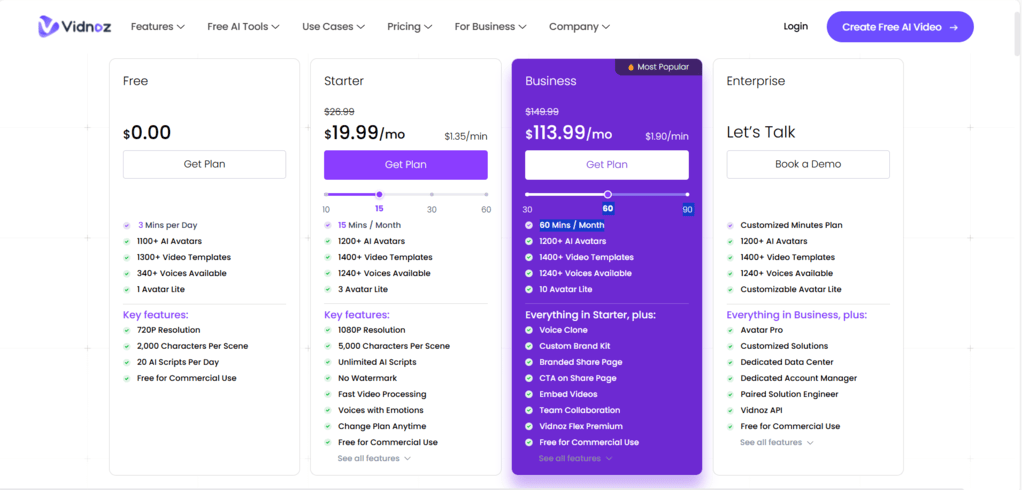Expand See all features in Starter card

click(x=374, y=458)
